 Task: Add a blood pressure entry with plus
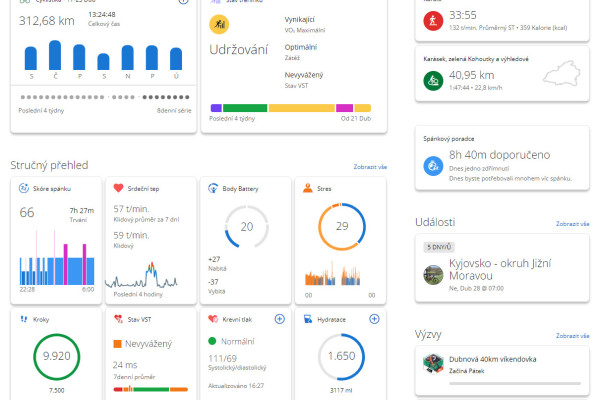280,319
